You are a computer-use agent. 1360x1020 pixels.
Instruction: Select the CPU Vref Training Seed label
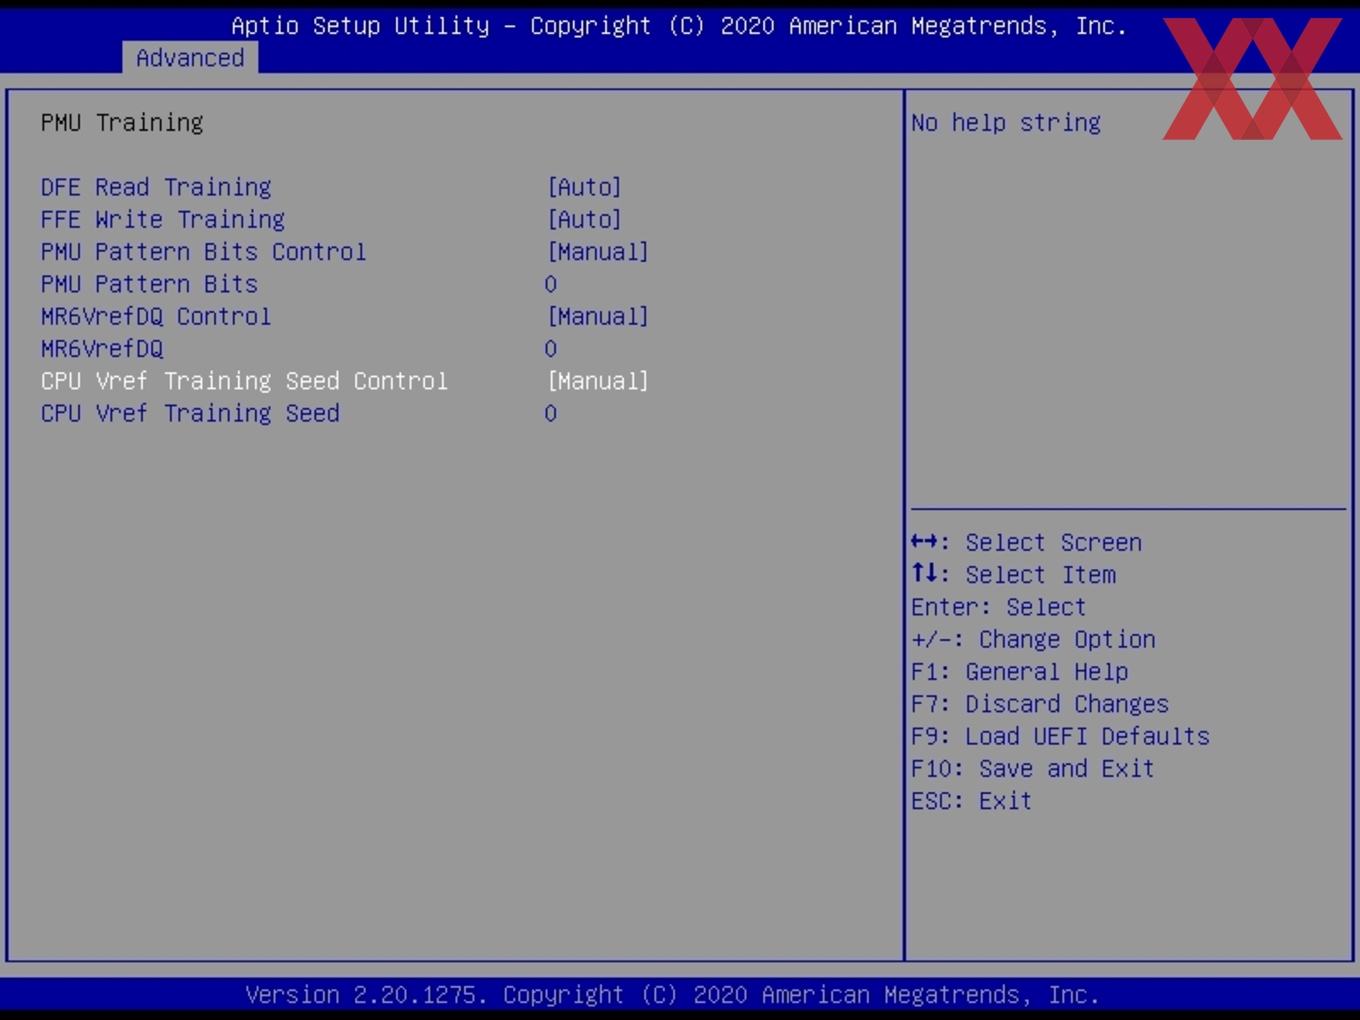tap(190, 413)
